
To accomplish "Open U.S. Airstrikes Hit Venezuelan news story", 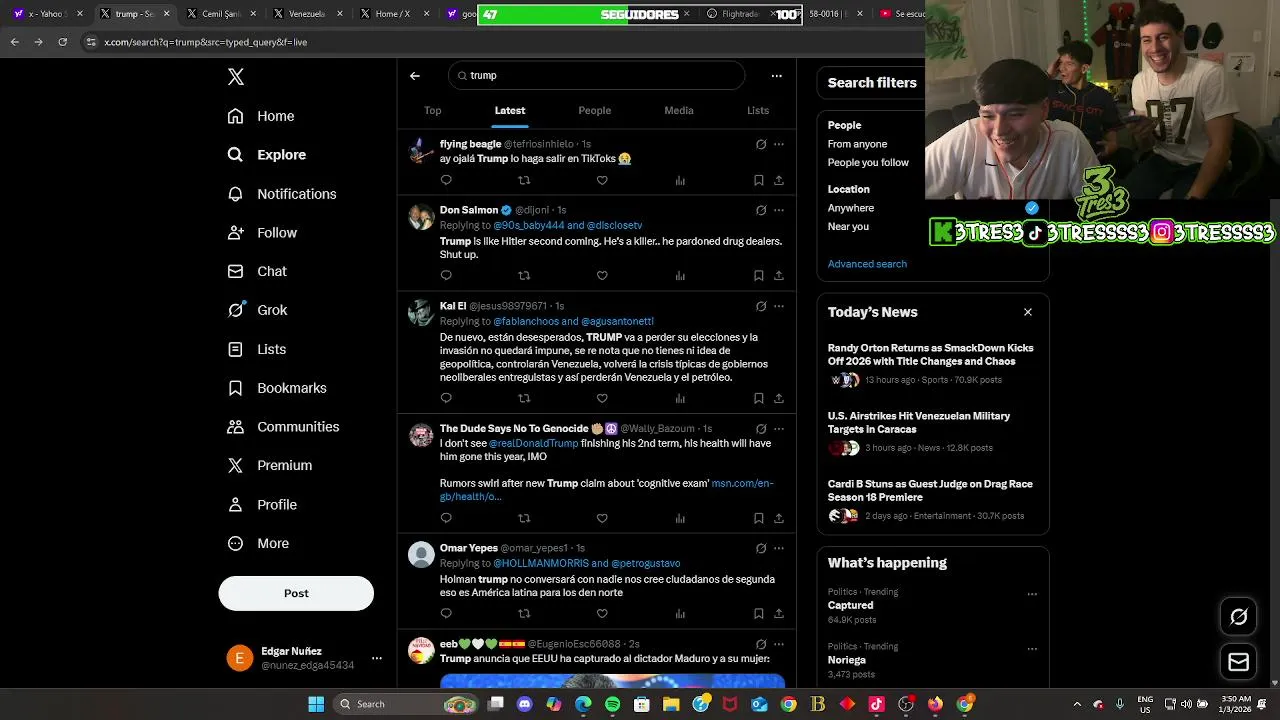I will [x=919, y=423].
